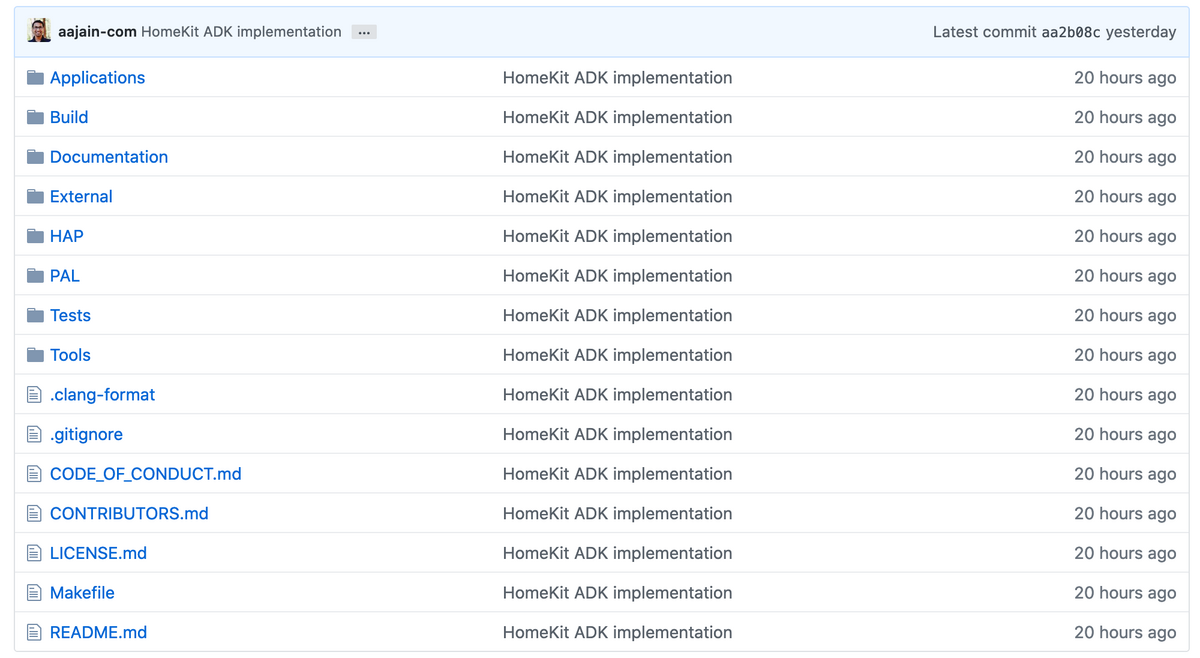Image resolution: width=1200 pixels, height=658 pixels.
Task: Open commit message on Makefile row
Action: [617, 593]
